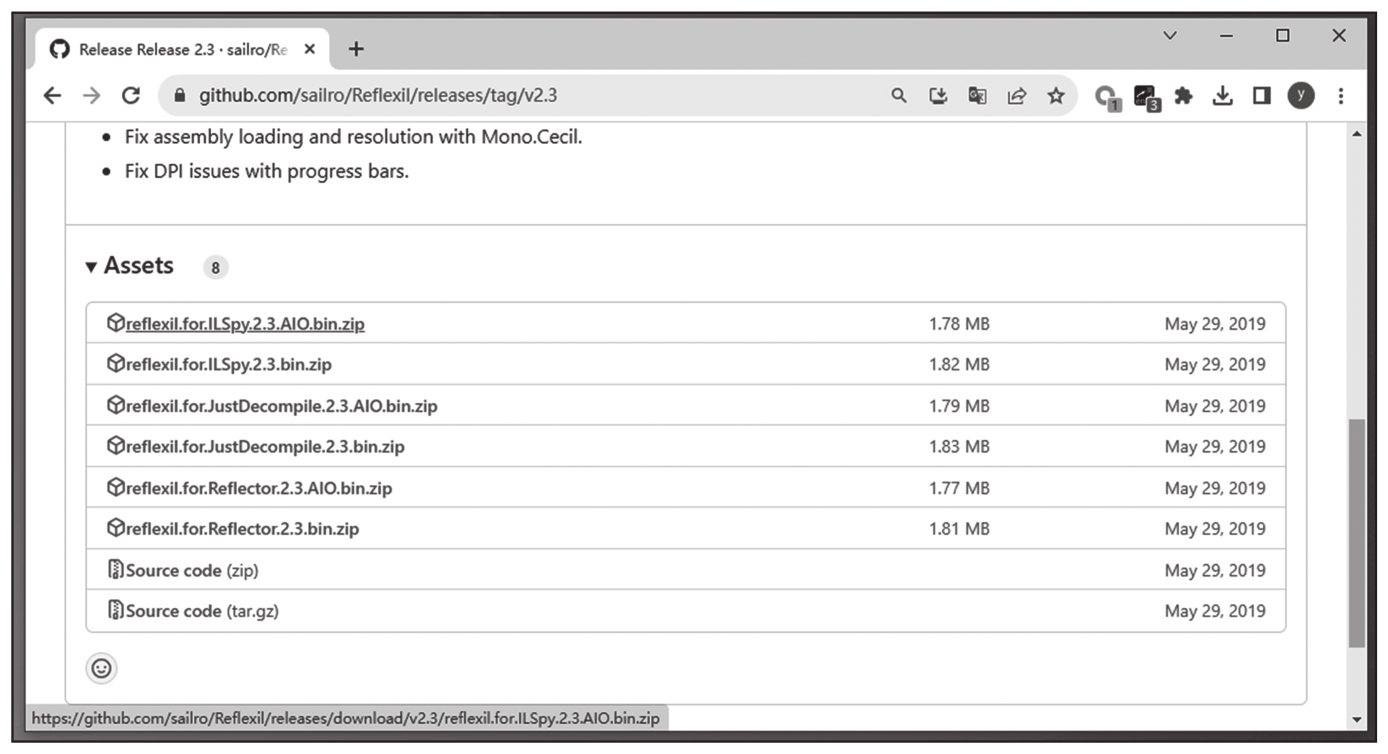Download reflexil.for.Reflector.2.3.bin.zip
Image resolution: width=1388 pixels, height=754 pixels.
[x=242, y=529]
